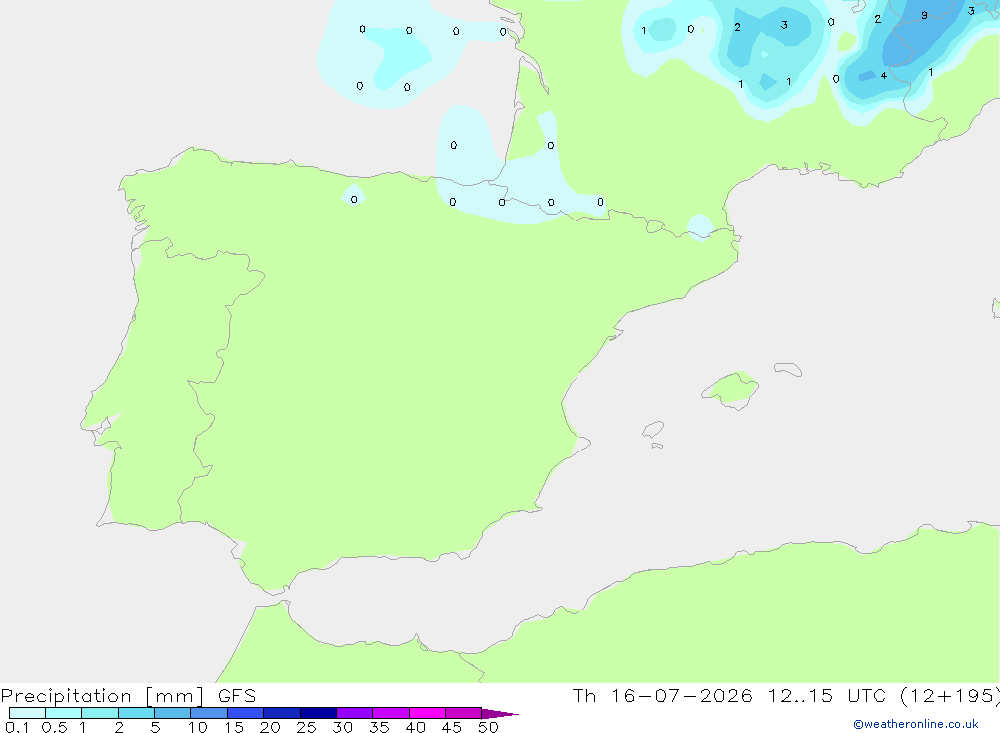Click the '50' legend scale label
The height and width of the screenshot is (733, 1000).
pos(489,727)
